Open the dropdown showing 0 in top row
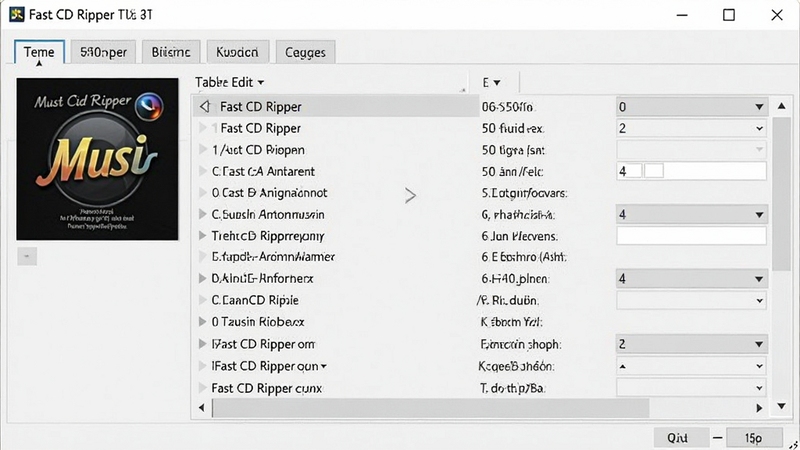The width and height of the screenshot is (800, 450). point(691,107)
